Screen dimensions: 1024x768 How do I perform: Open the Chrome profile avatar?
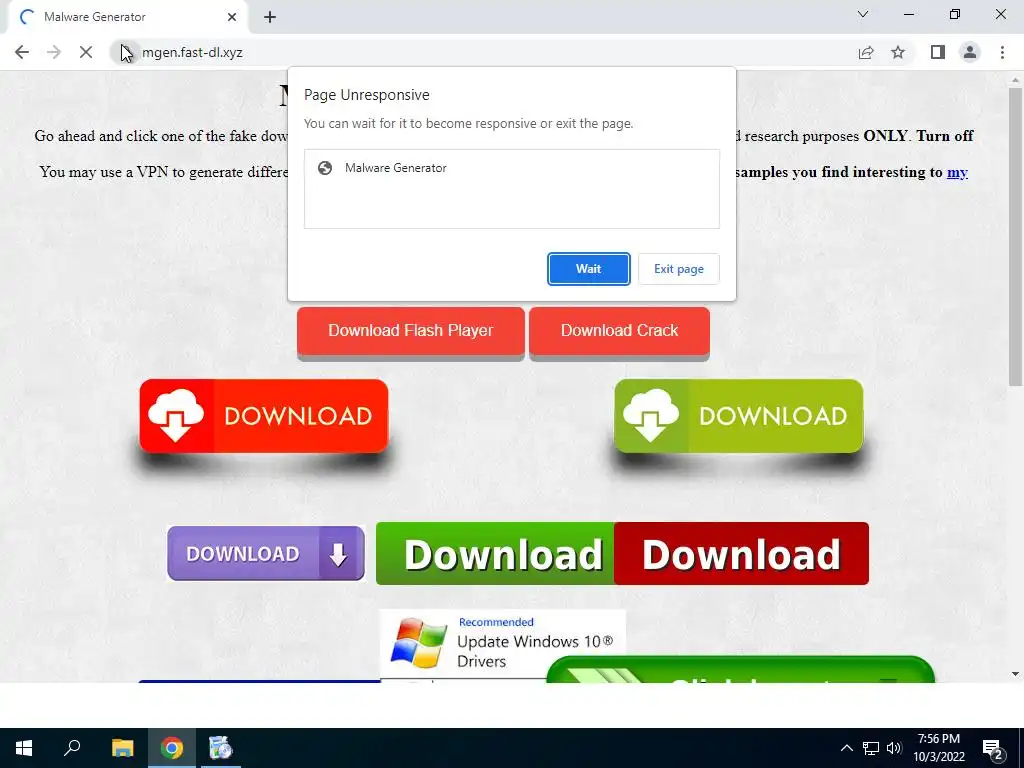point(970,52)
